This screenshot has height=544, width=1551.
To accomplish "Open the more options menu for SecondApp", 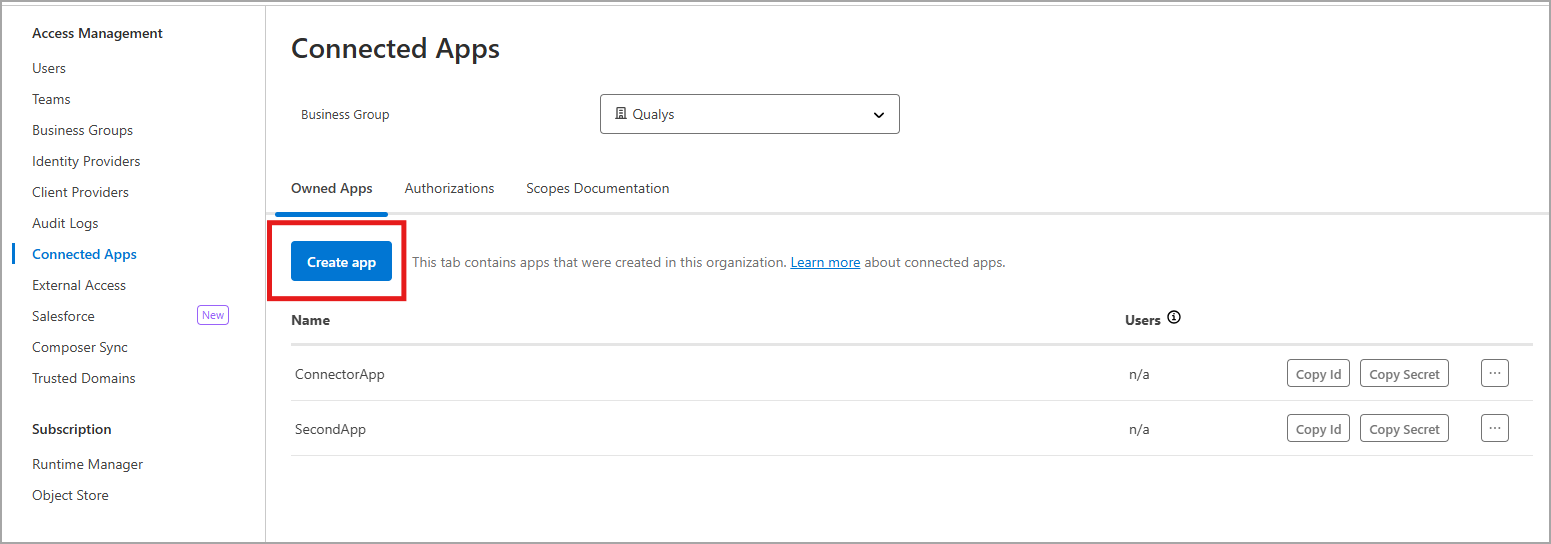I will point(1494,428).
